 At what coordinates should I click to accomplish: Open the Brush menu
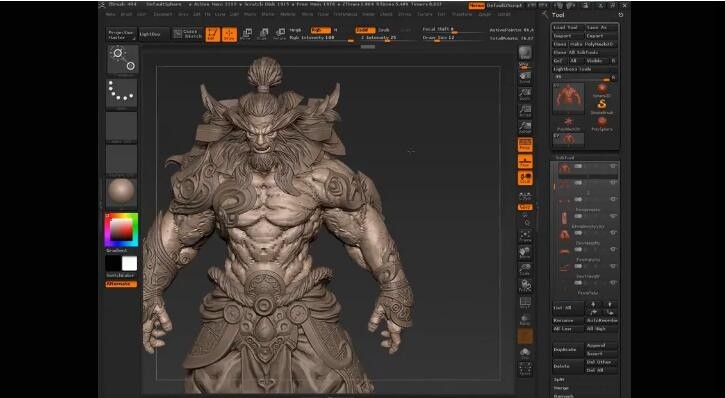(126, 14)
